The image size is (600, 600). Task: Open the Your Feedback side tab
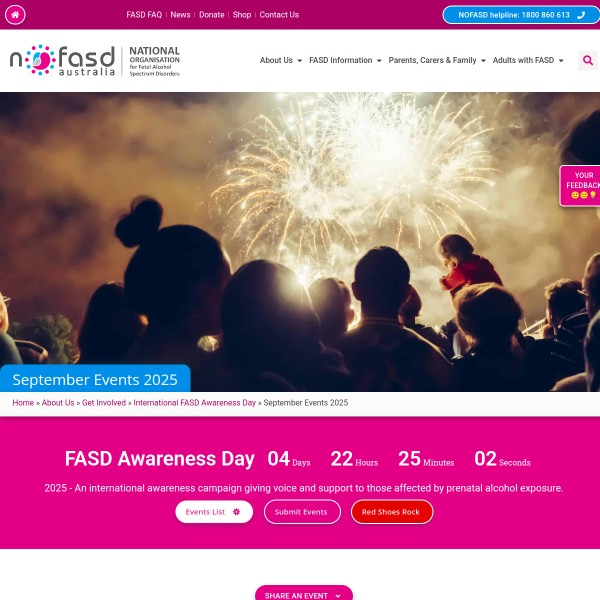tap(580, 186)
